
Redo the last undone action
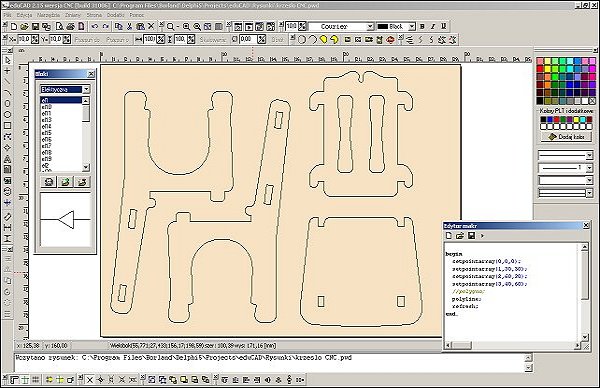coord(106,26)
